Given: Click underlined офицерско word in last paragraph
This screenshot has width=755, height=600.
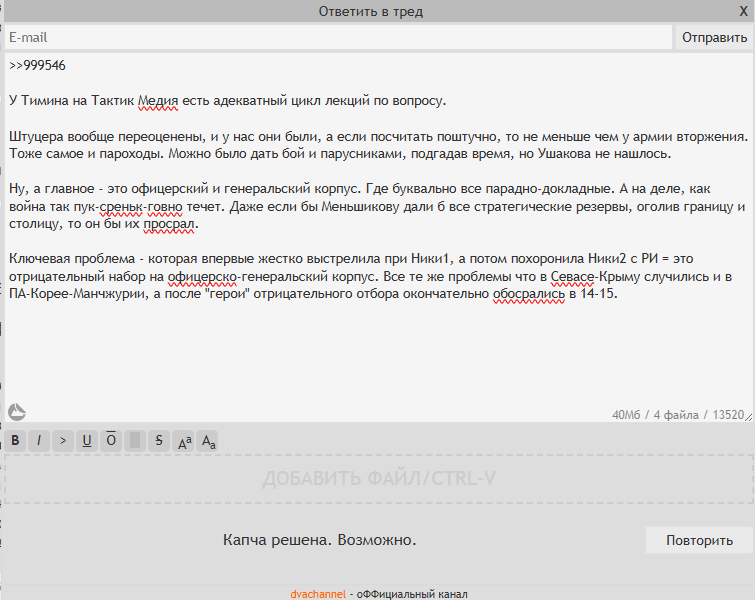Looking at the screenshot, I should (202, 276).
